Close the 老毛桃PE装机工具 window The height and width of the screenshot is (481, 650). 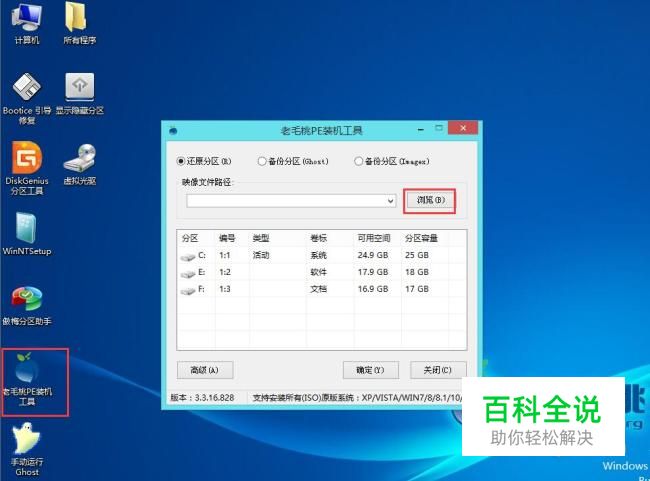pos(463,128)
